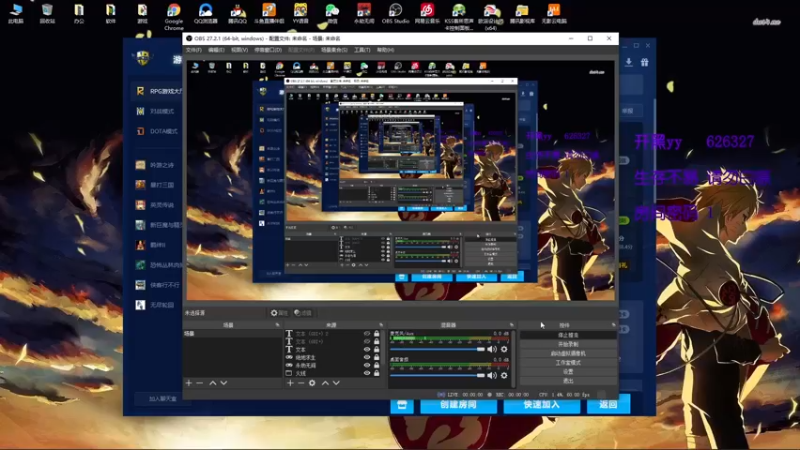Image resolution: width=800 pixels, height=450 pixels.
Task: Click the 停止推流 stop streaming button
Action: [568, 335]
